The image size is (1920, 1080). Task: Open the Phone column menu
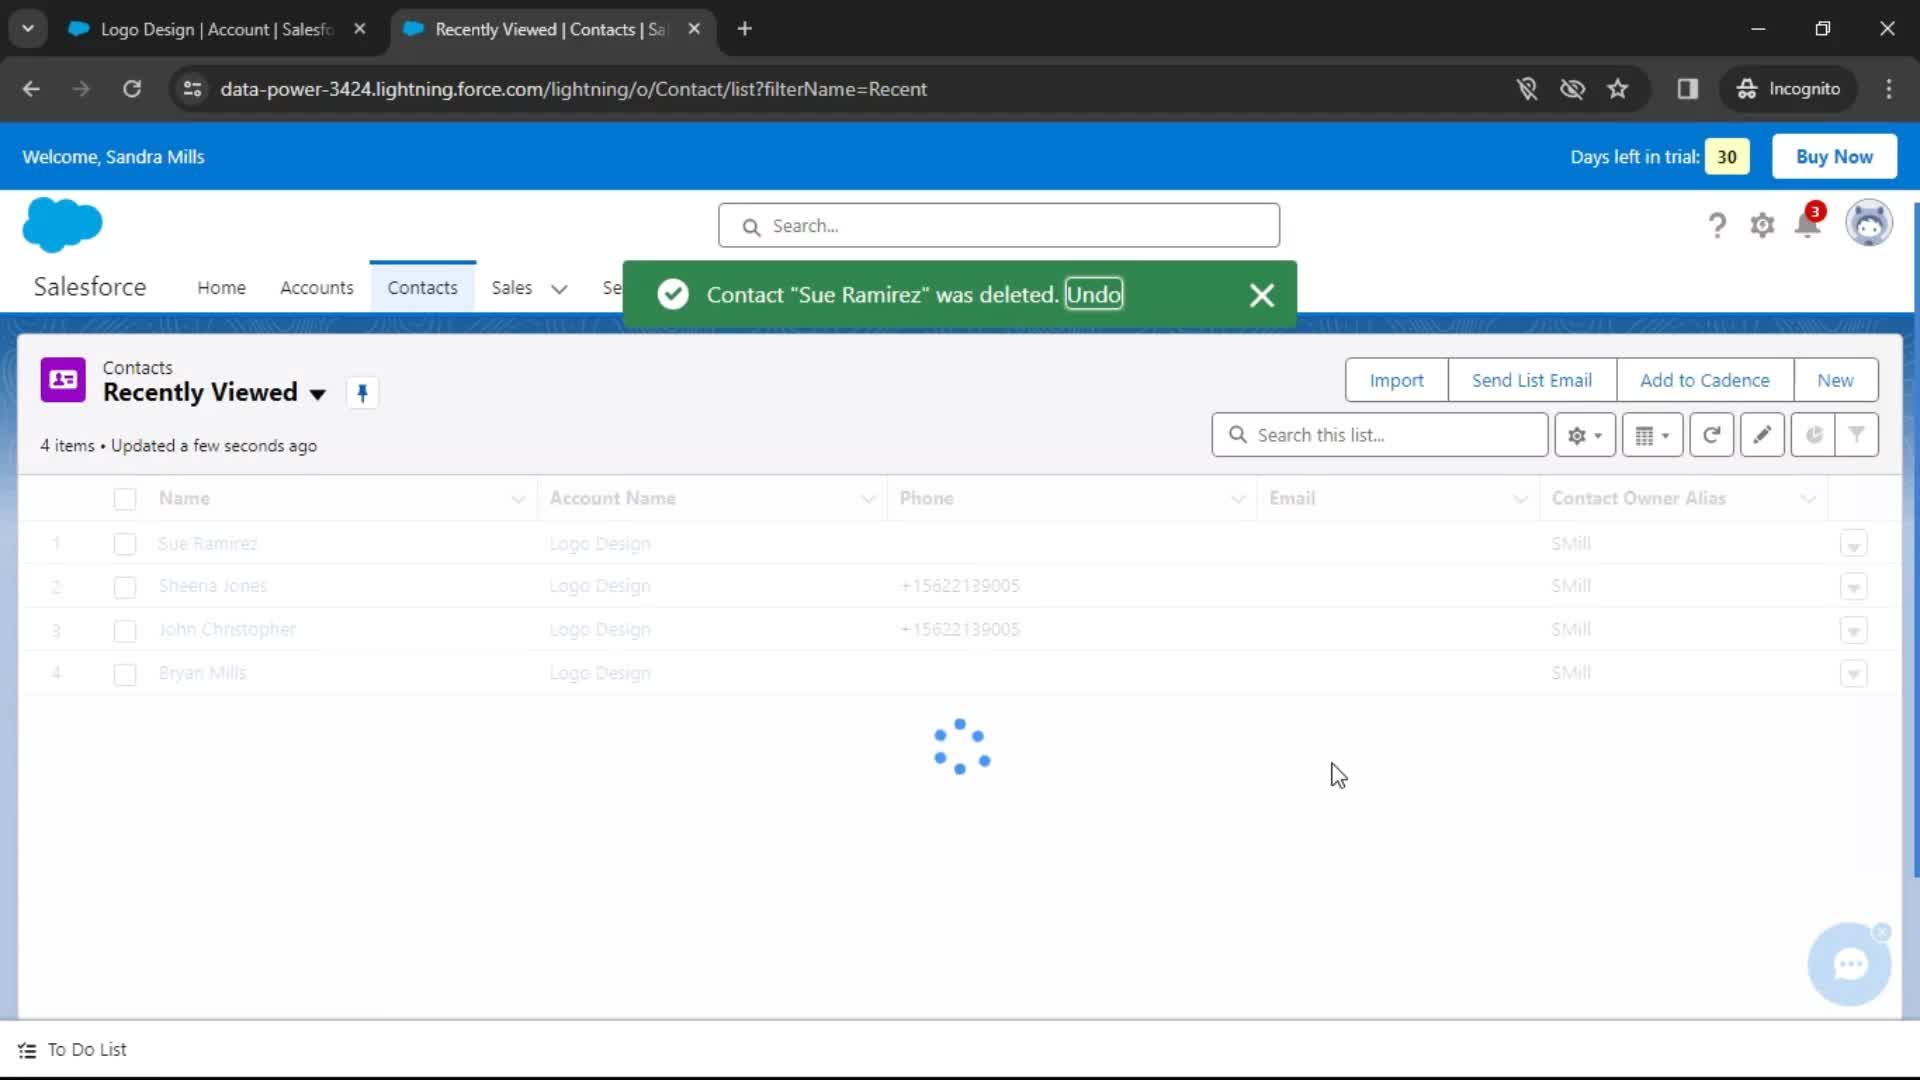point(1238,499)
